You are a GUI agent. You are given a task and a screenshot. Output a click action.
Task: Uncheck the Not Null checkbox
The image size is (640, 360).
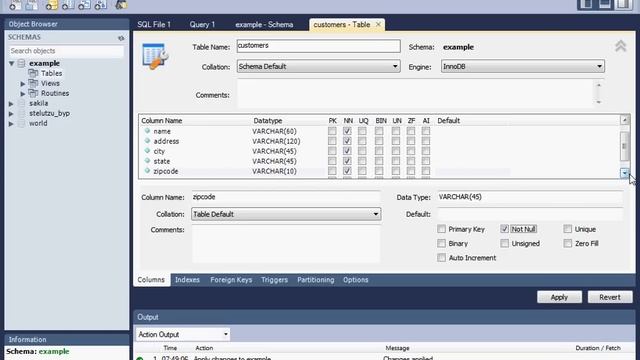pyautogui.click(x=504, y=229)
